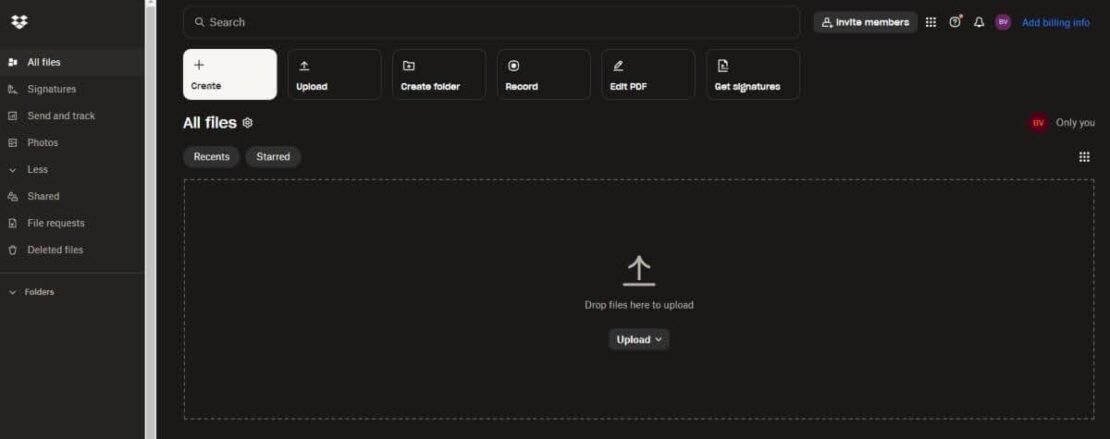Click the Deleted files trash icon
1110x439 pixels.
pos(12,251)
